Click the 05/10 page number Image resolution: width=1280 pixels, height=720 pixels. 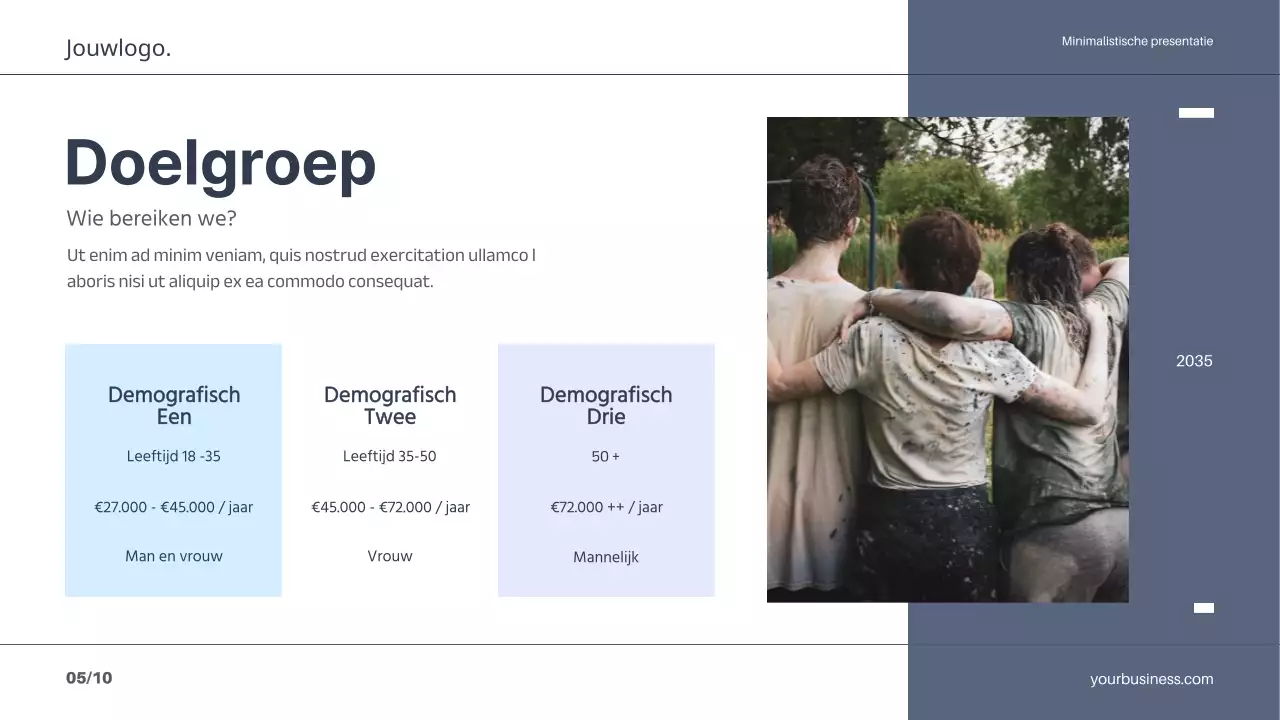point(89,677)
